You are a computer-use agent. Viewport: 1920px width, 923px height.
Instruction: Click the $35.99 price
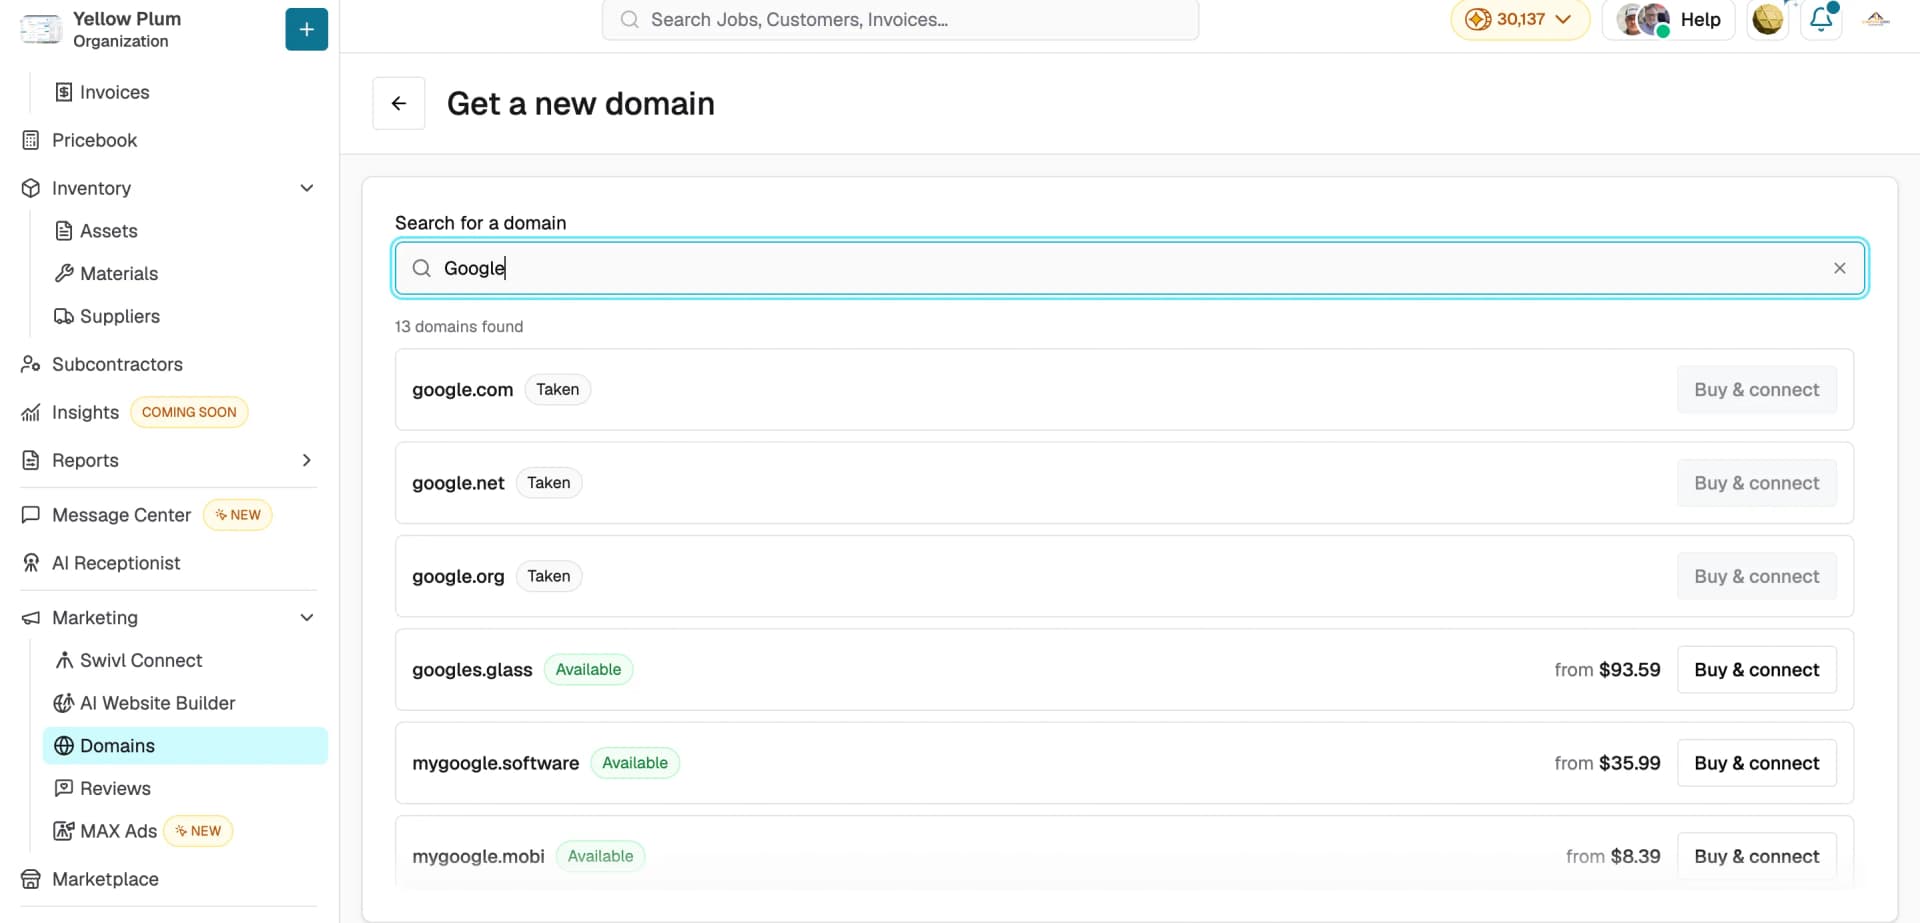(x=1629, y=763)
